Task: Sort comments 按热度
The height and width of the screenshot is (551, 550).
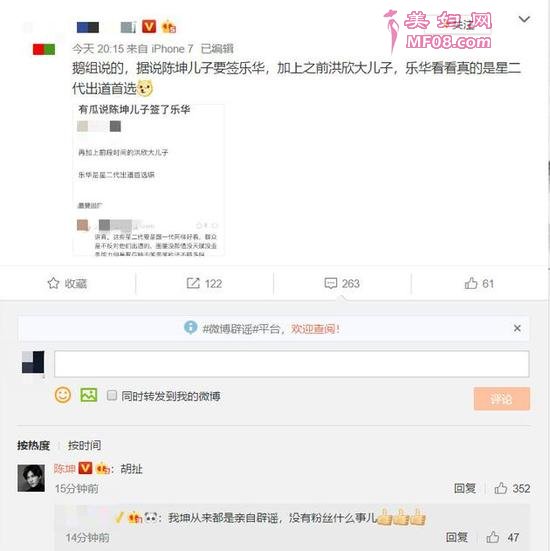Action: (33, 446)
